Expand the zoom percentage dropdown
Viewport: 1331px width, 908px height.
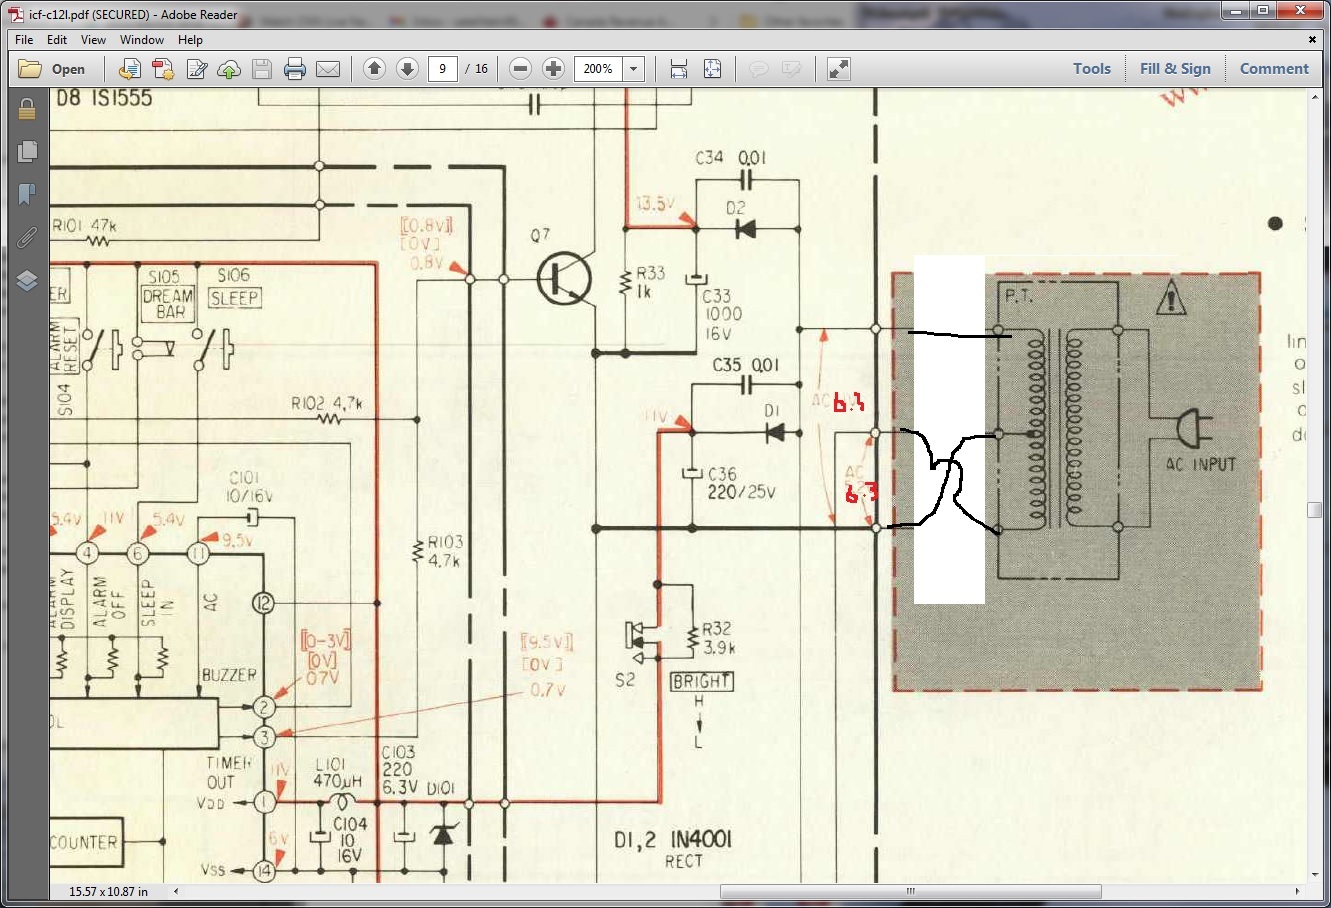click(633, 69)
